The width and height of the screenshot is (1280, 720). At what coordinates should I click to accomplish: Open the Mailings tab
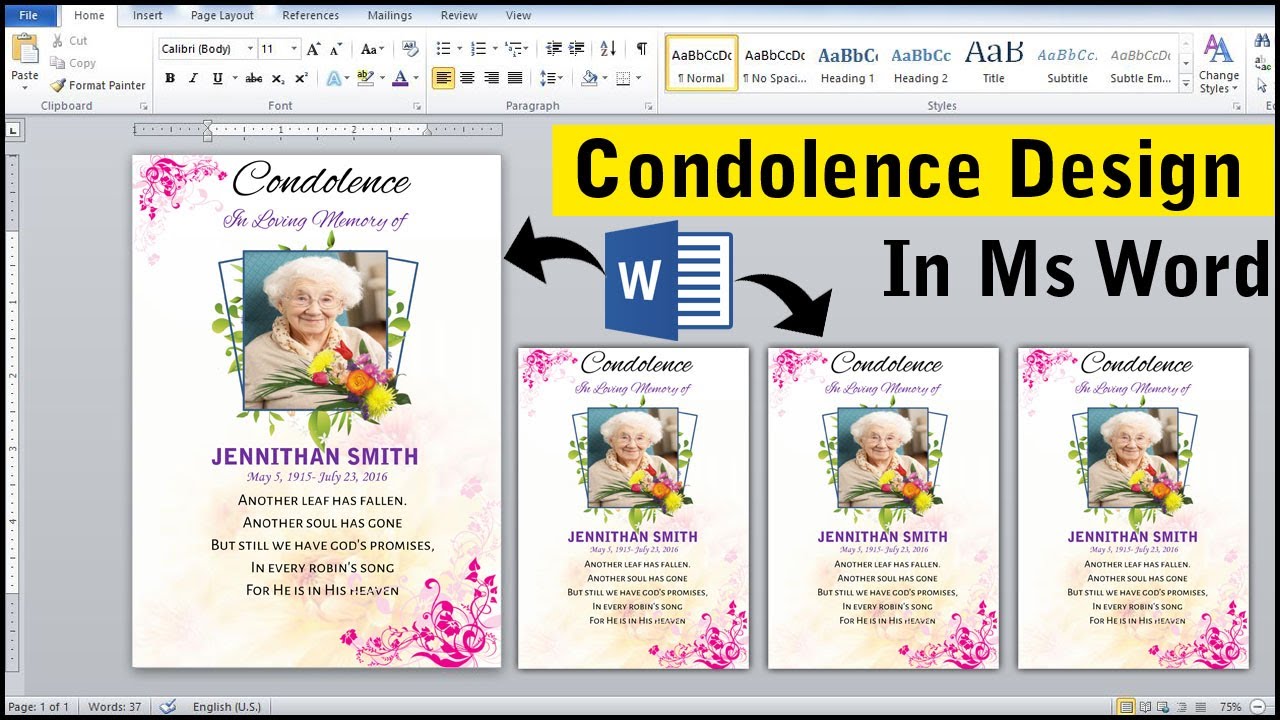[389, 15]
